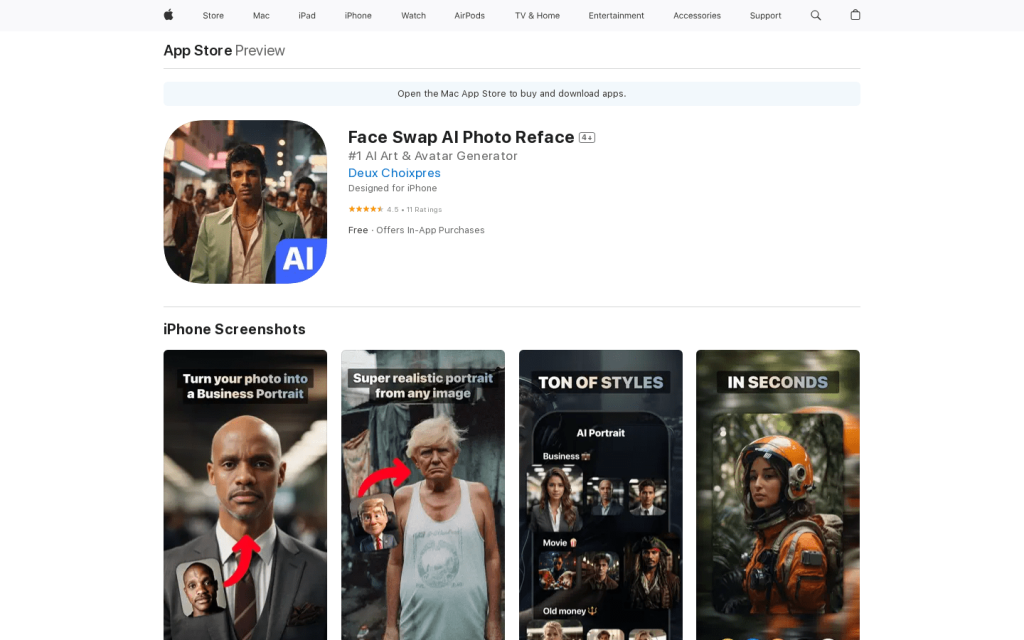Viewport: 1024px width, 640px height.
Task: Select iPhone in the navigation bar
Action: 358,15
